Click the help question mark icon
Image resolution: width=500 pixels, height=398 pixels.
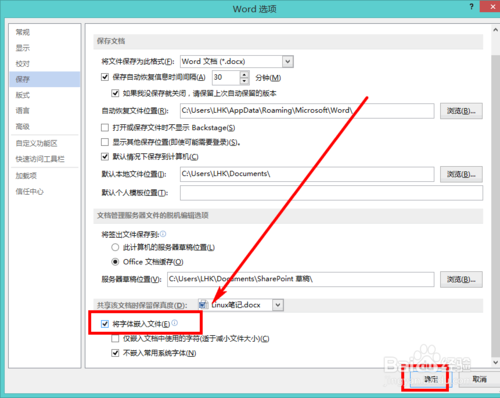pyautogui.click(x=471, y=7)
